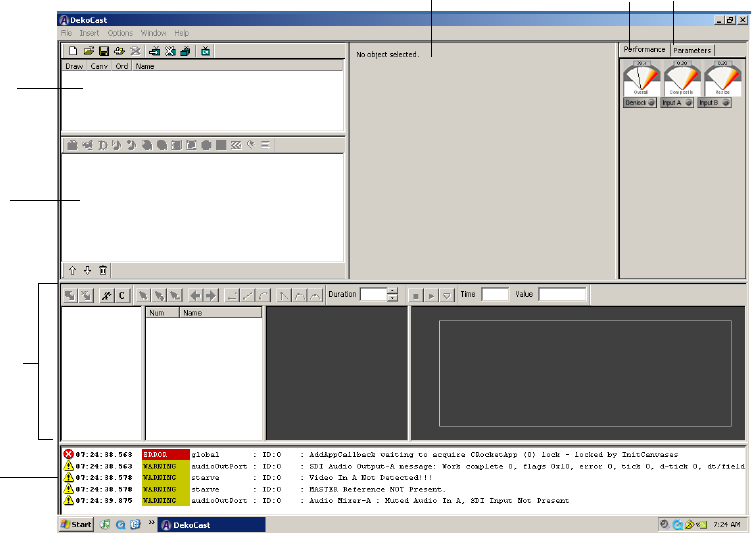The height and width of the screenshot is (533, 752).
Task: Click into the Value input field
Action: click(x=563, y=295)
